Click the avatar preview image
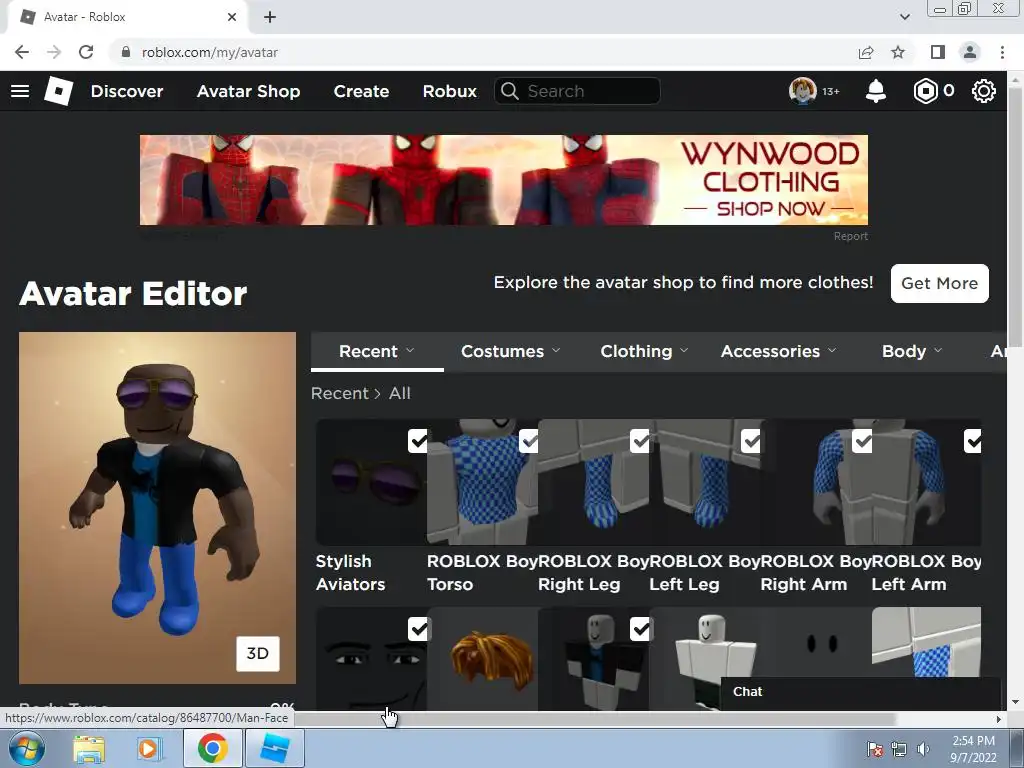The height and width of the screenshot is (768, 1024). [157, 507]
